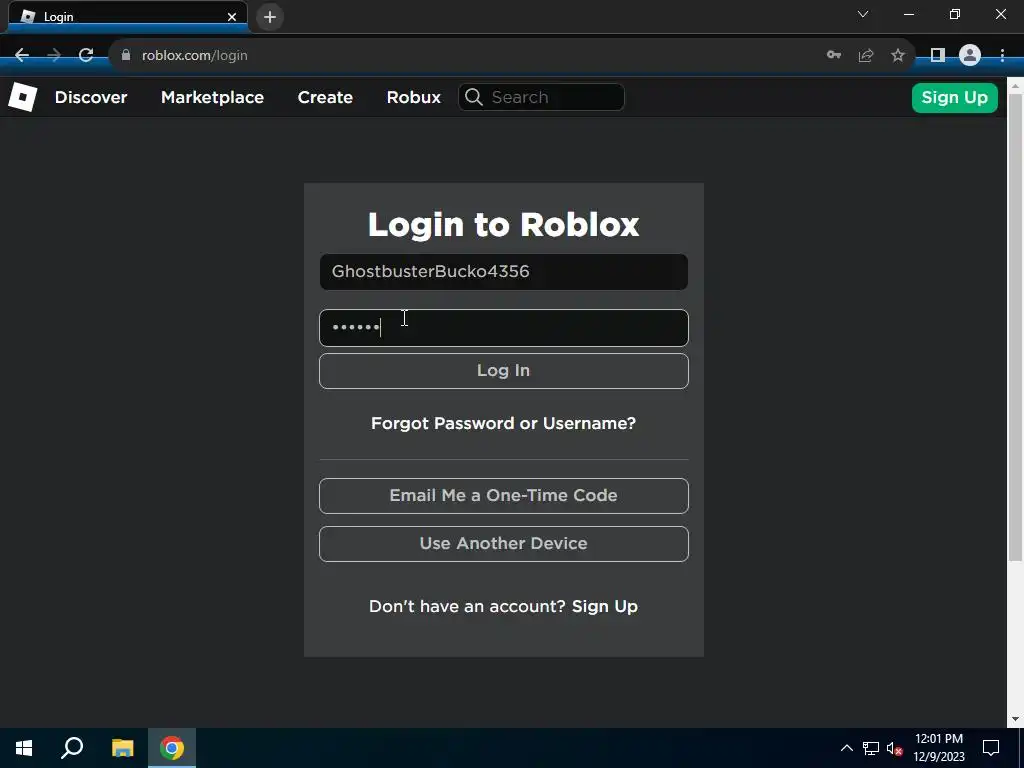
Task: Share this page using the share icon
Action: point(866,56)
